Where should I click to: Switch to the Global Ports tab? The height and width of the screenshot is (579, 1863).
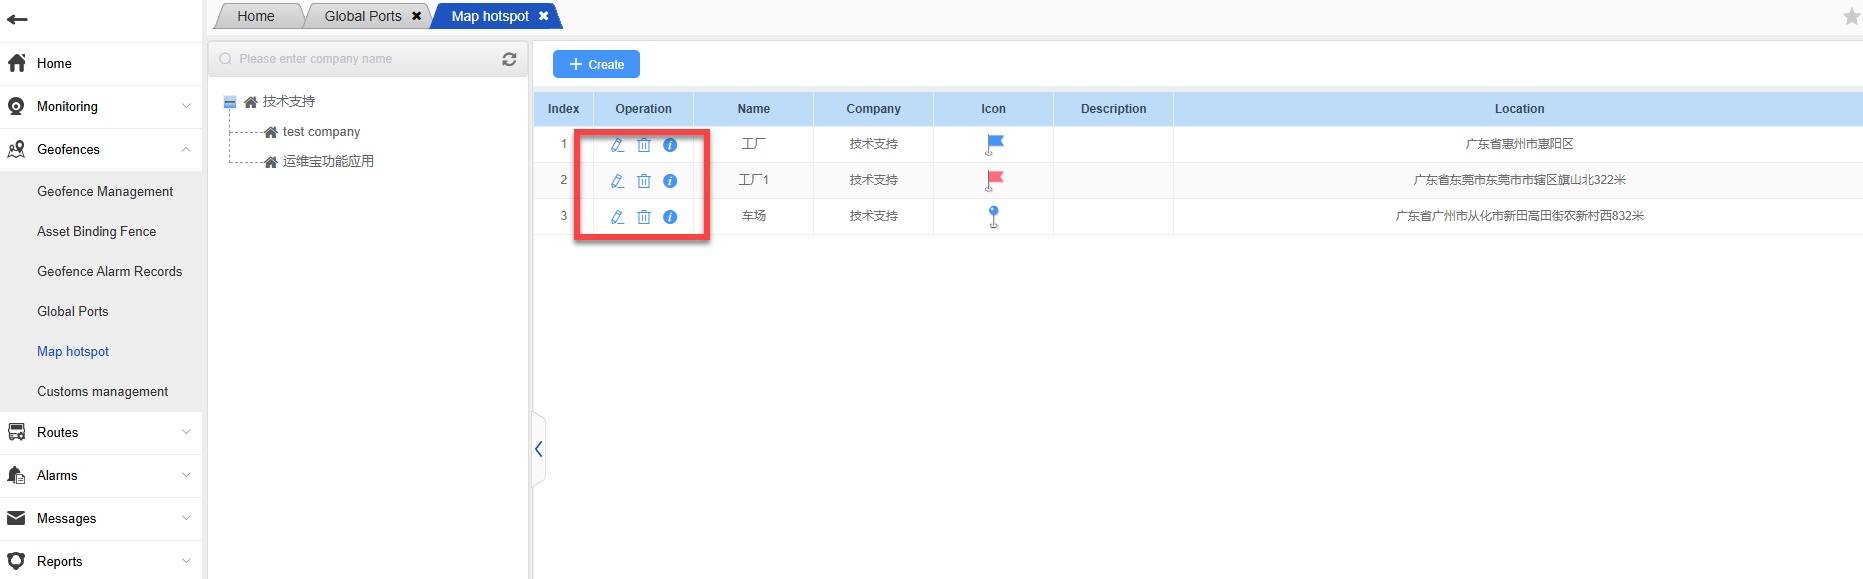point(362,16)
